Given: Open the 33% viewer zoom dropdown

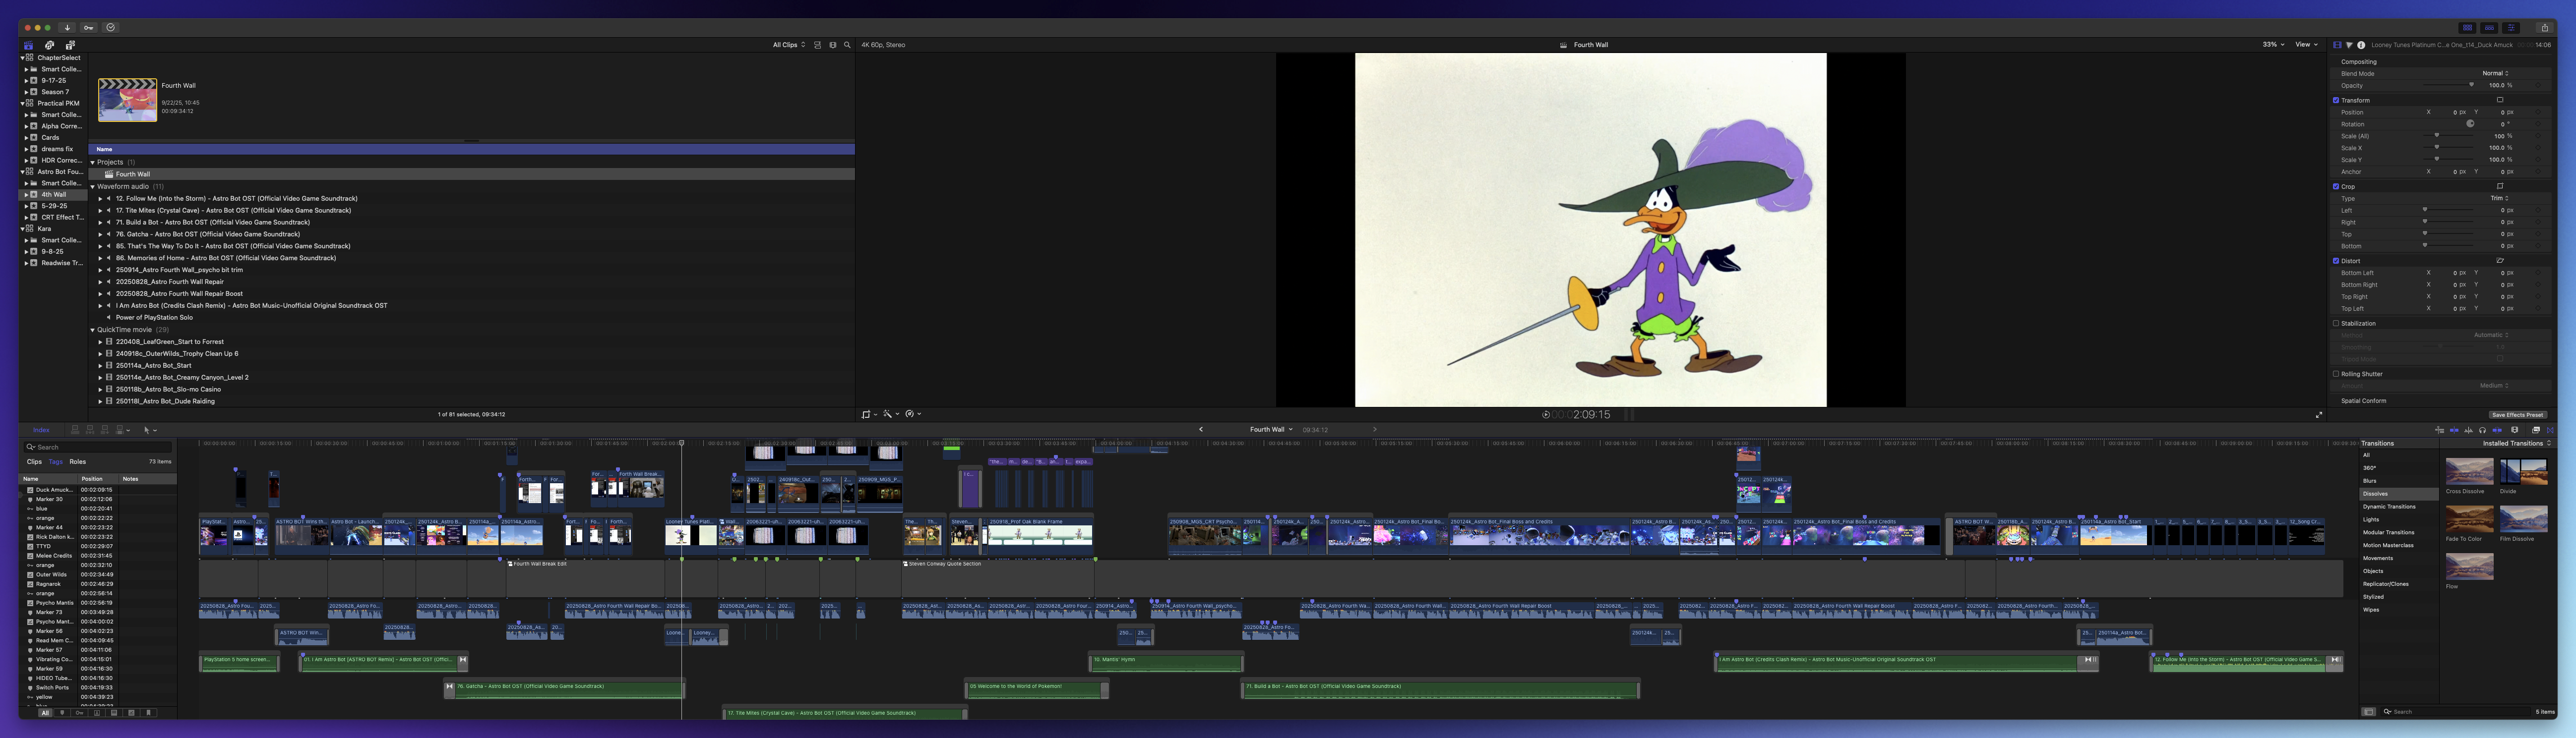Looking at the screenshot, I should (2273, 45).
